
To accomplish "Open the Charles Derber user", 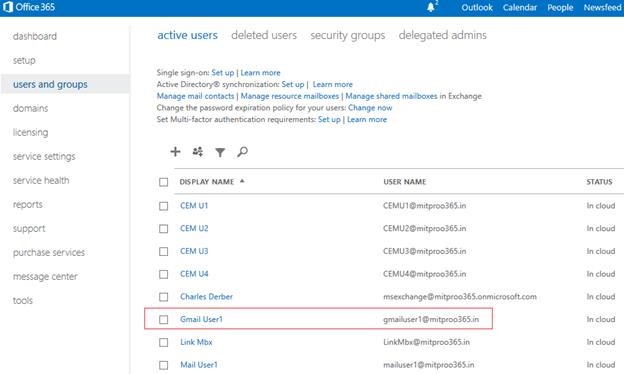I will click(206, 296).
